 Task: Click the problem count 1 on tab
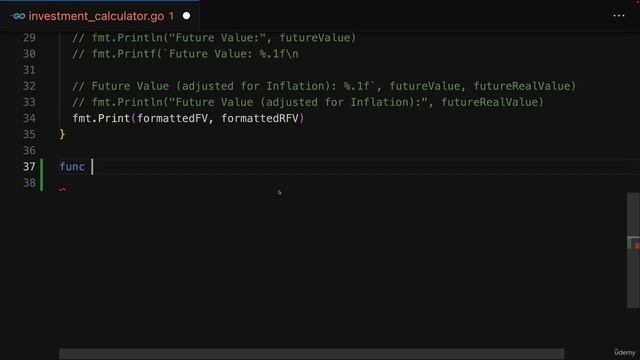[x=171, y=16]
